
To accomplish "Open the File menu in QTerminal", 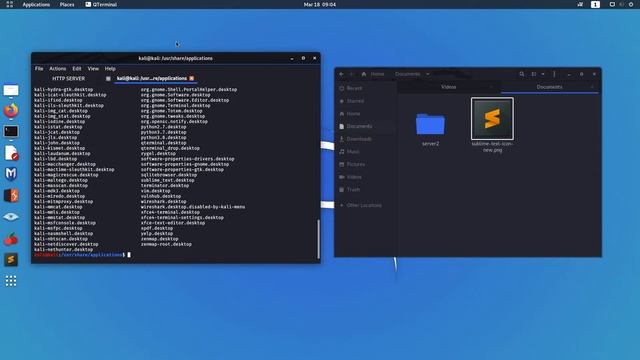I will click(39, 69).
